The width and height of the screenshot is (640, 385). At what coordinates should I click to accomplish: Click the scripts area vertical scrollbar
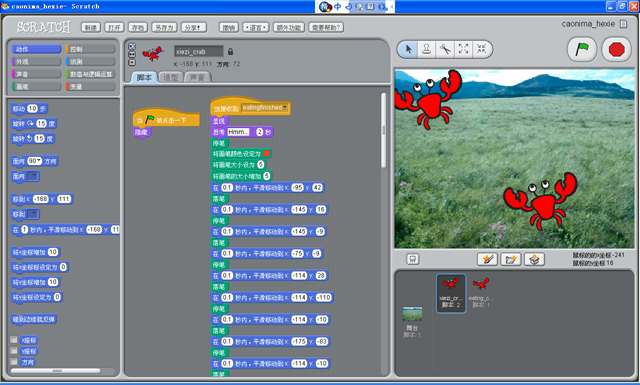383,131
